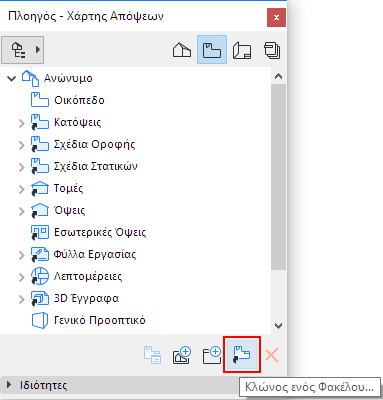
Task: Switch to Project Map view icon
Action: pos(182,50)
